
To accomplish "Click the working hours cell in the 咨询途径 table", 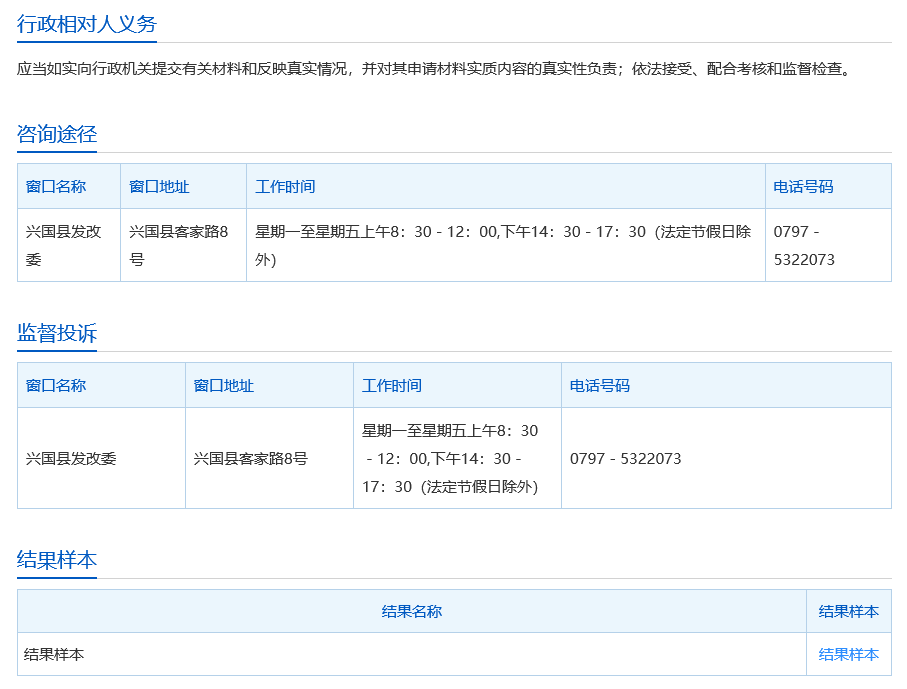I will click(503, 245).
